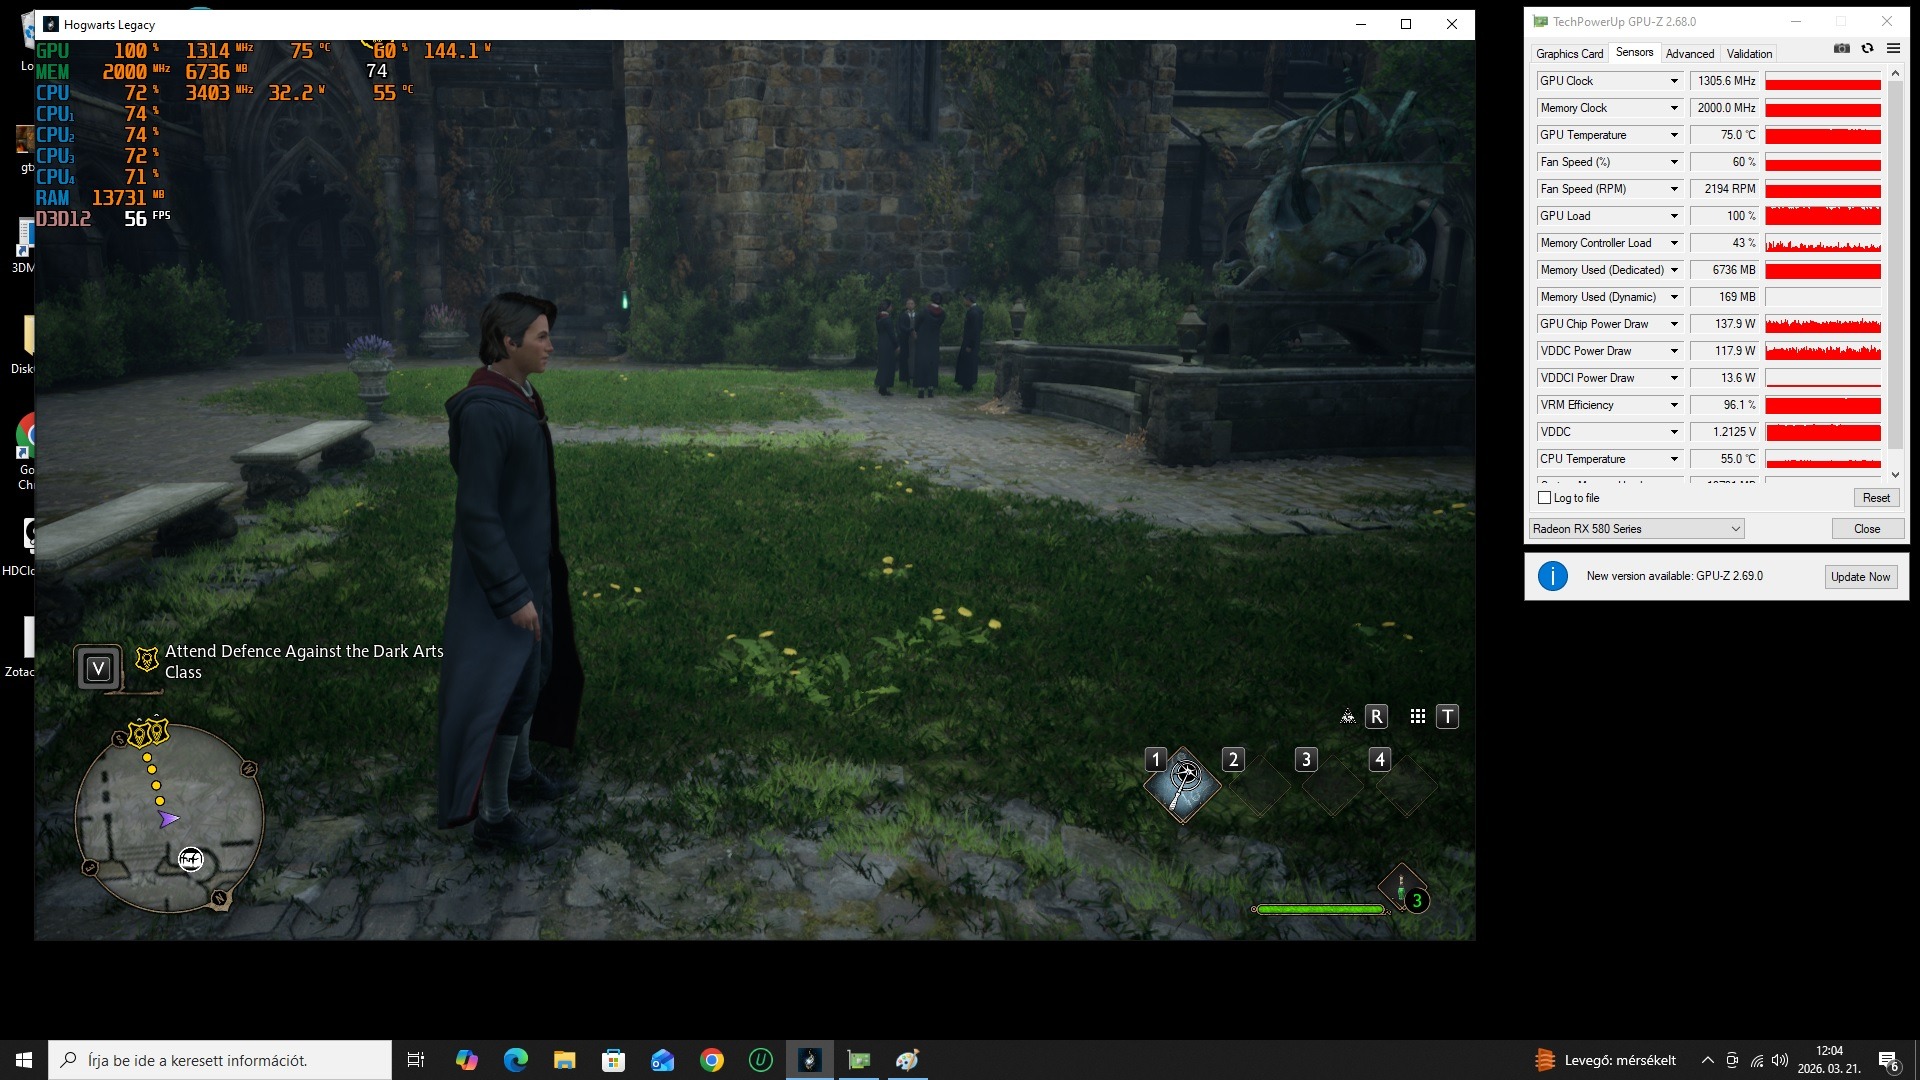1920x1080 pixels.
Task: Click Google Chrome icon in taskbar
Action: 712,1060
